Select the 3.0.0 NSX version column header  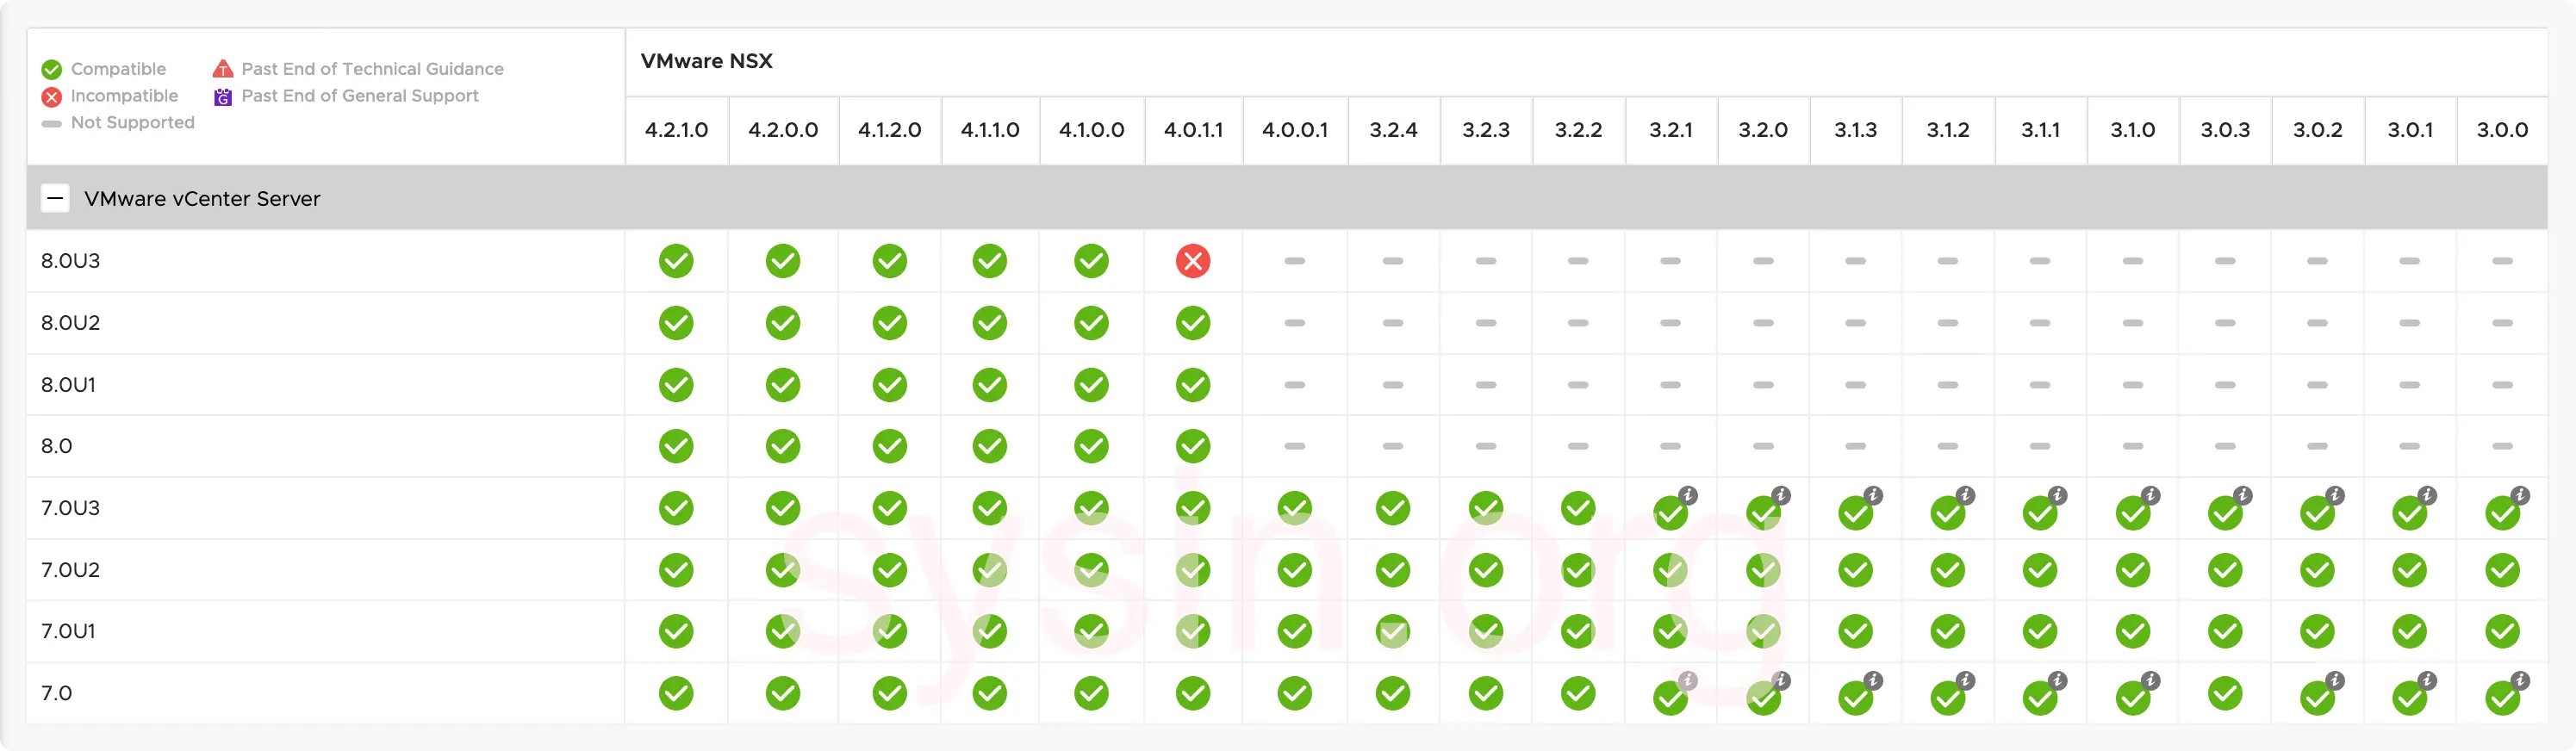2502,130
